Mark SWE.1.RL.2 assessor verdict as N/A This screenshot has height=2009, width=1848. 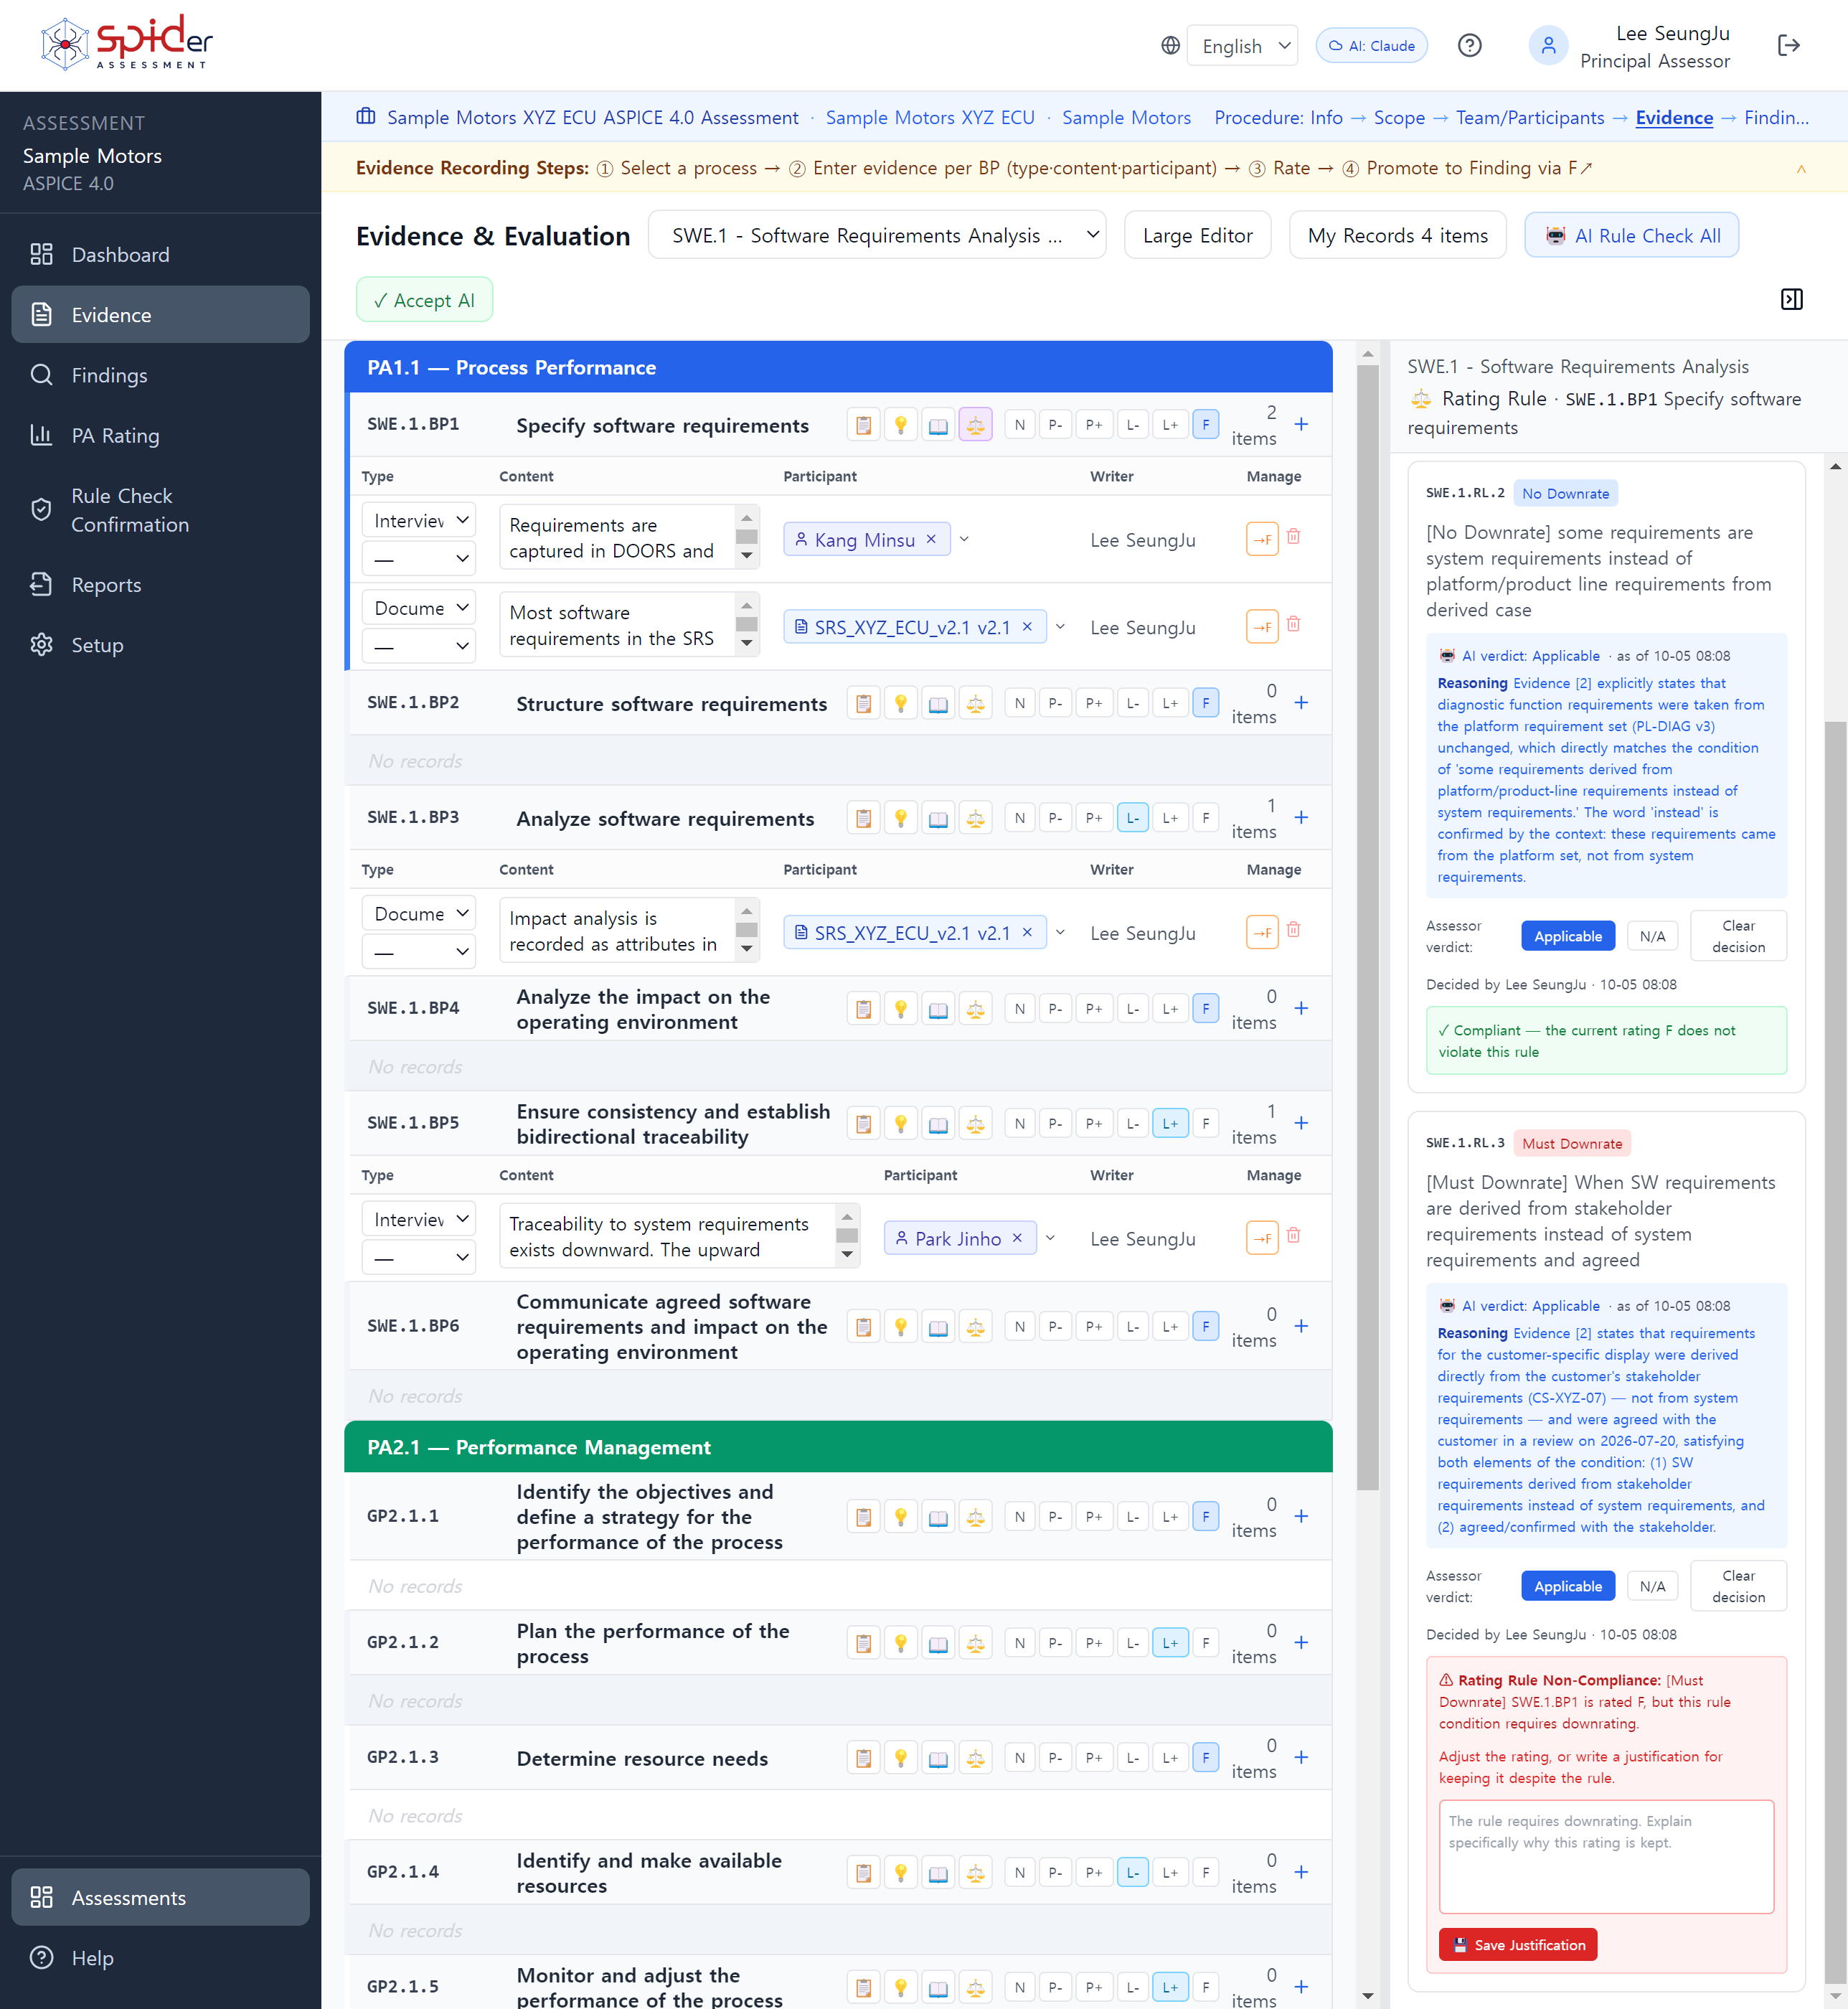pos(1652,936)
